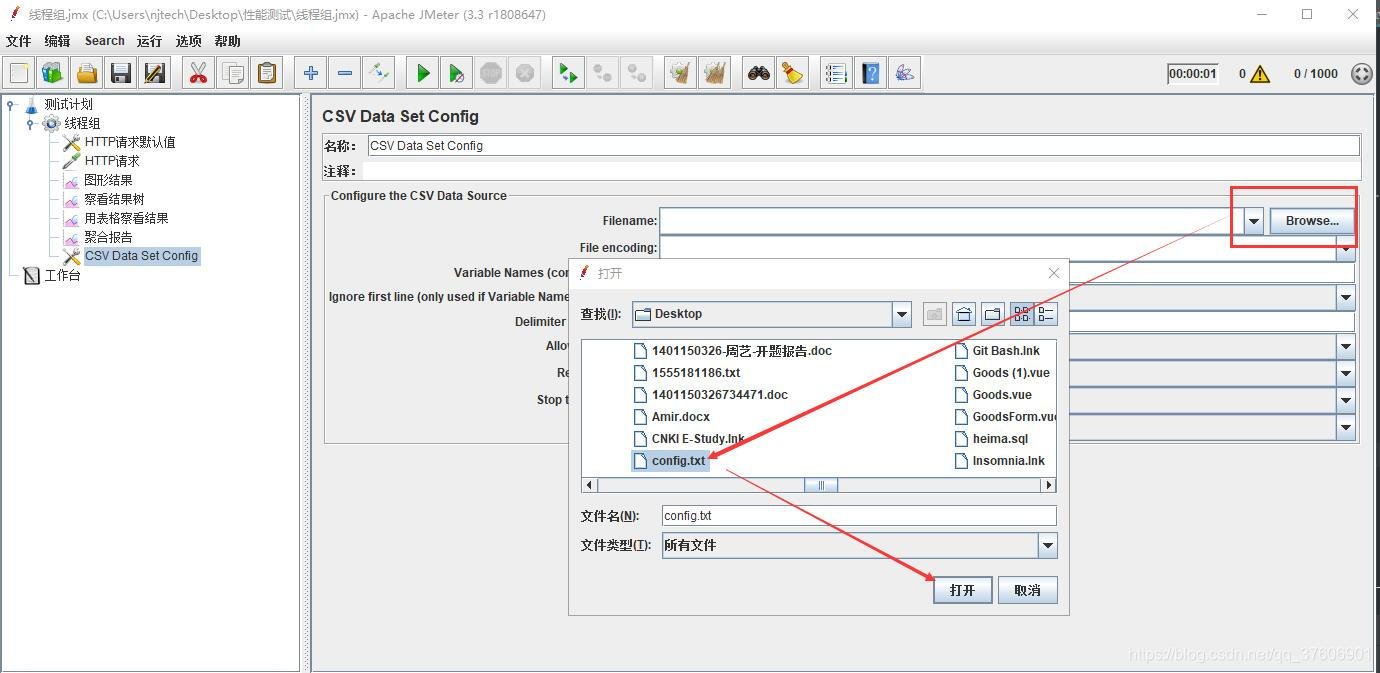This screenshot has width=1380, height=673.
Task: Select HTTP请求默认值 in the tree
Action: point(129,142)
